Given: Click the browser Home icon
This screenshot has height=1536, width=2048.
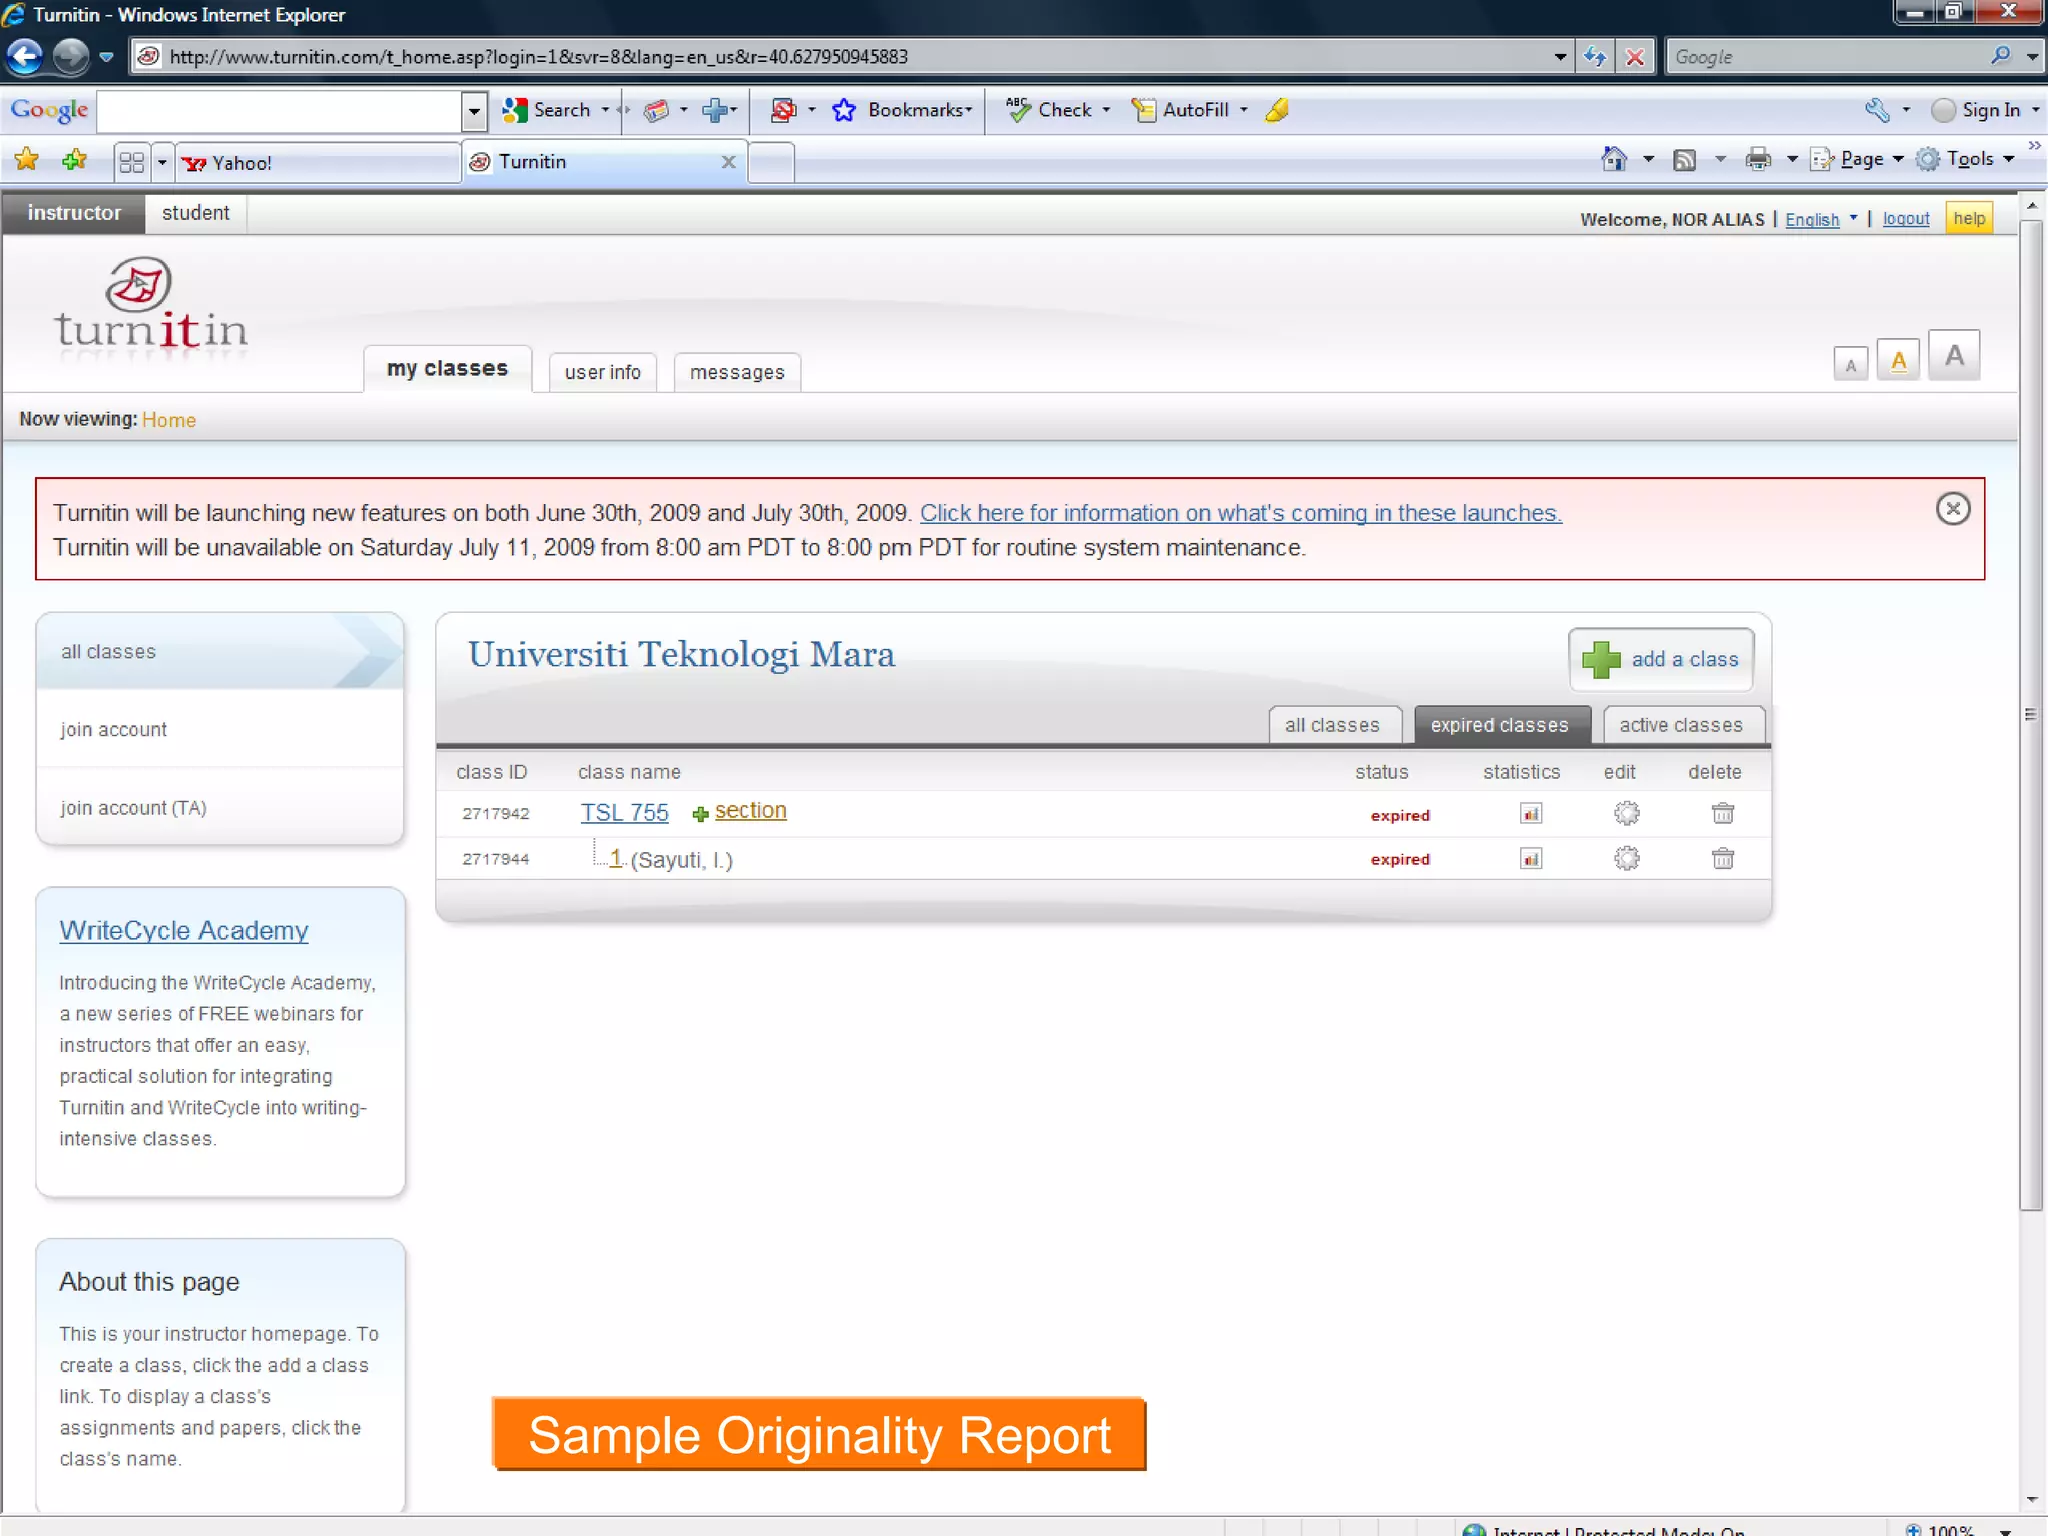Looking at the screenshot, I should pyautogui.click(x=1613, y=159).
